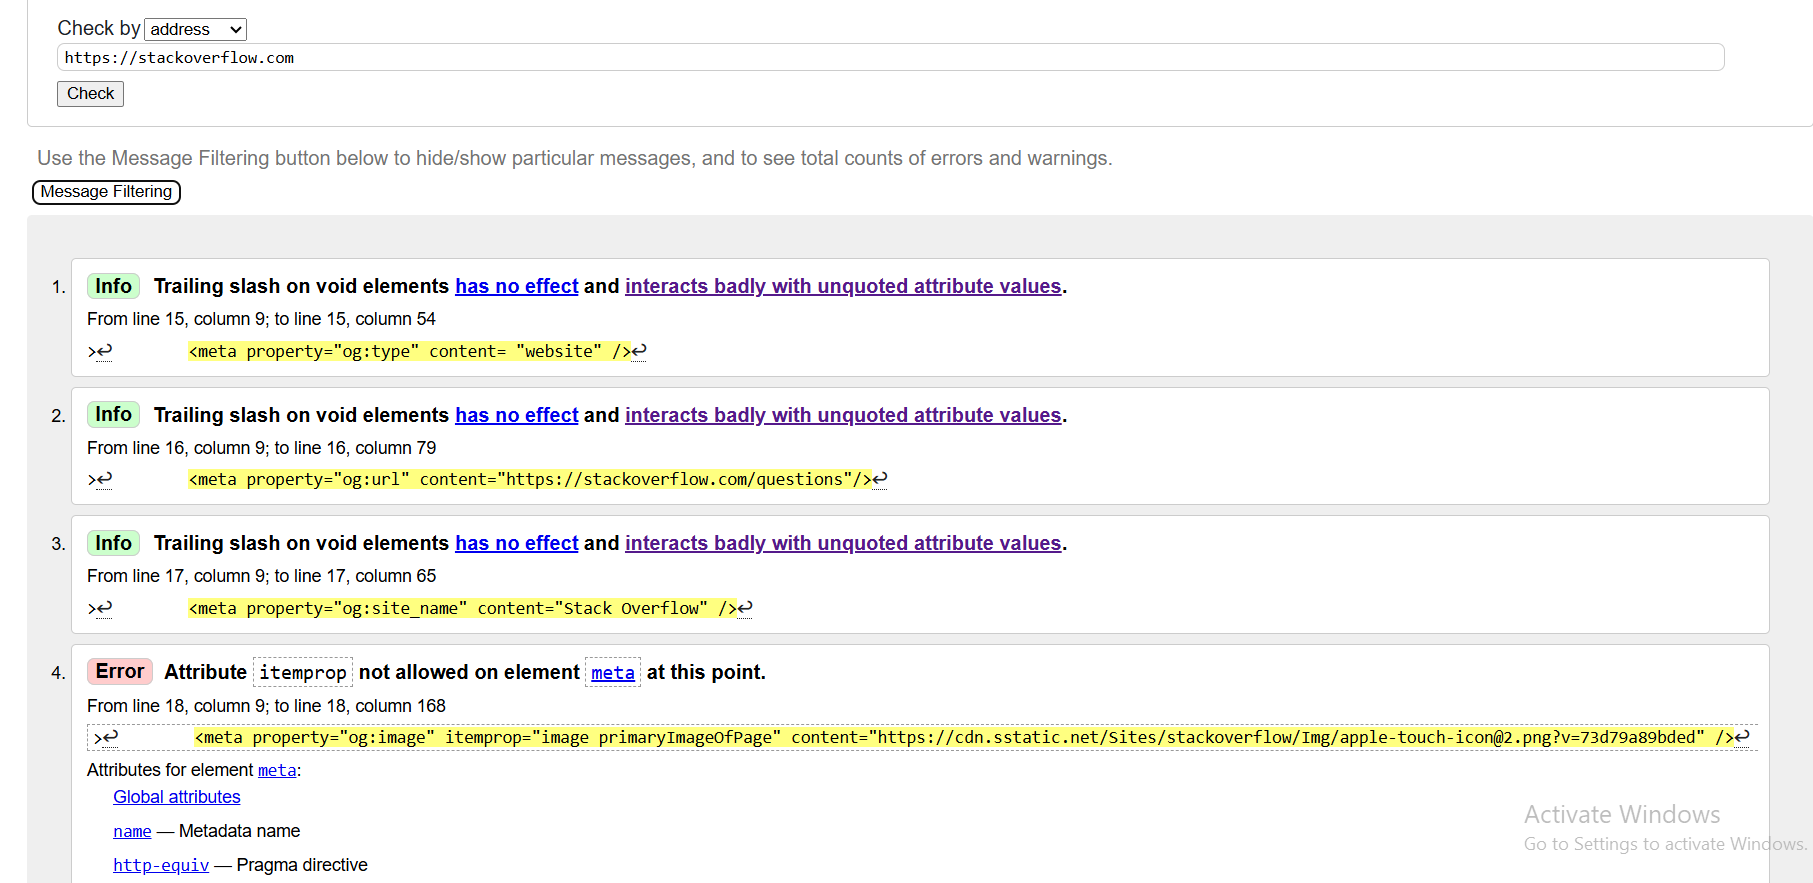Open "interacts badly with unquoted attribute values" in message 2
Screen dimensions: 1813x883
(x=843, y=415)
